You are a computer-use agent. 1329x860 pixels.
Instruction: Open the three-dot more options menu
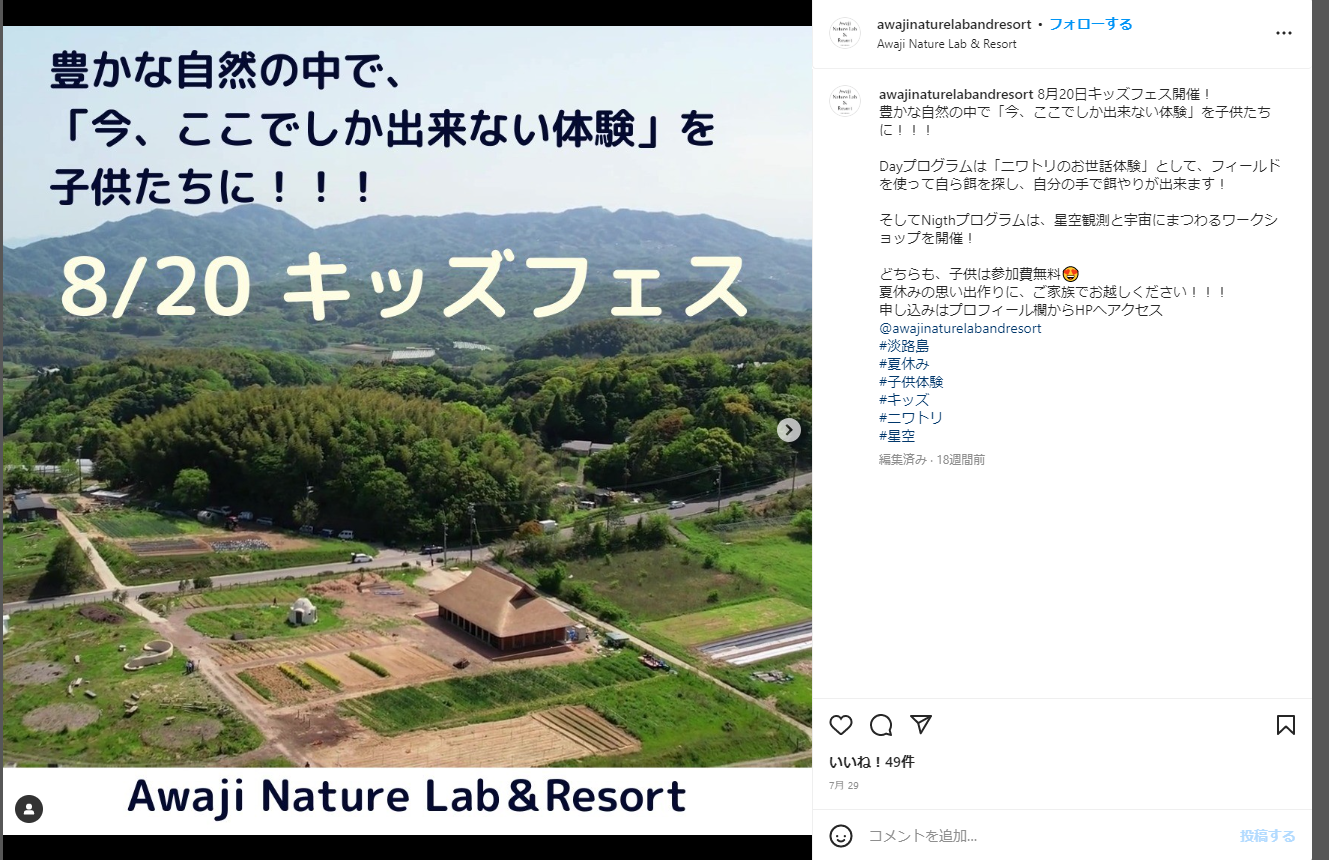1284,33
